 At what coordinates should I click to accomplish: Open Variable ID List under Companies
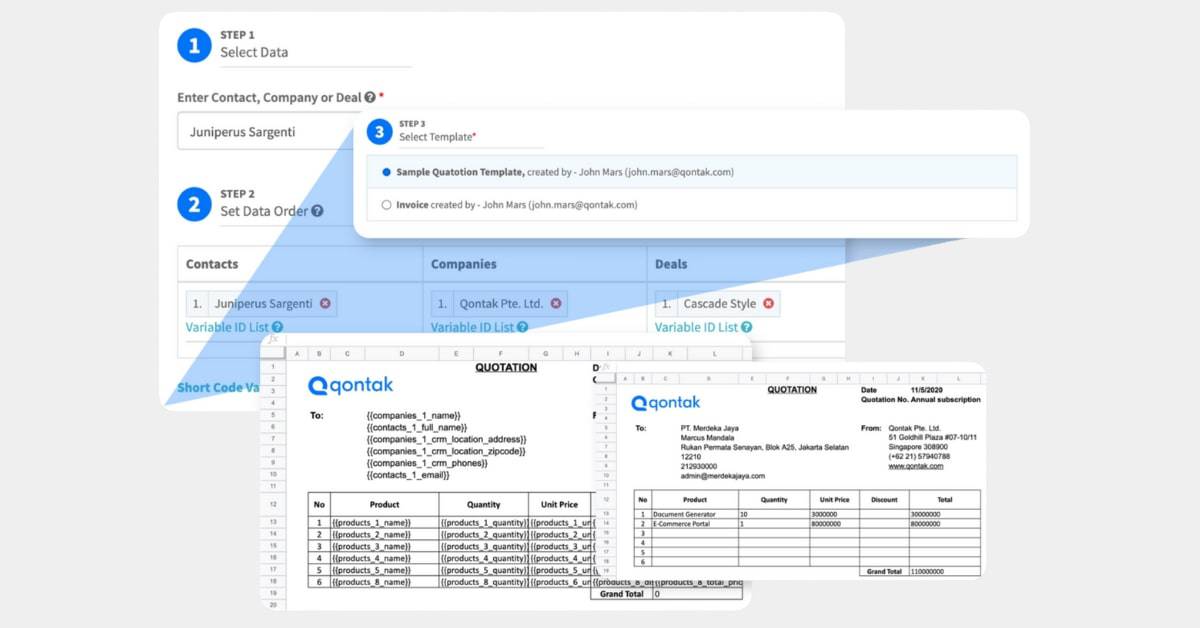click(472, 327)
